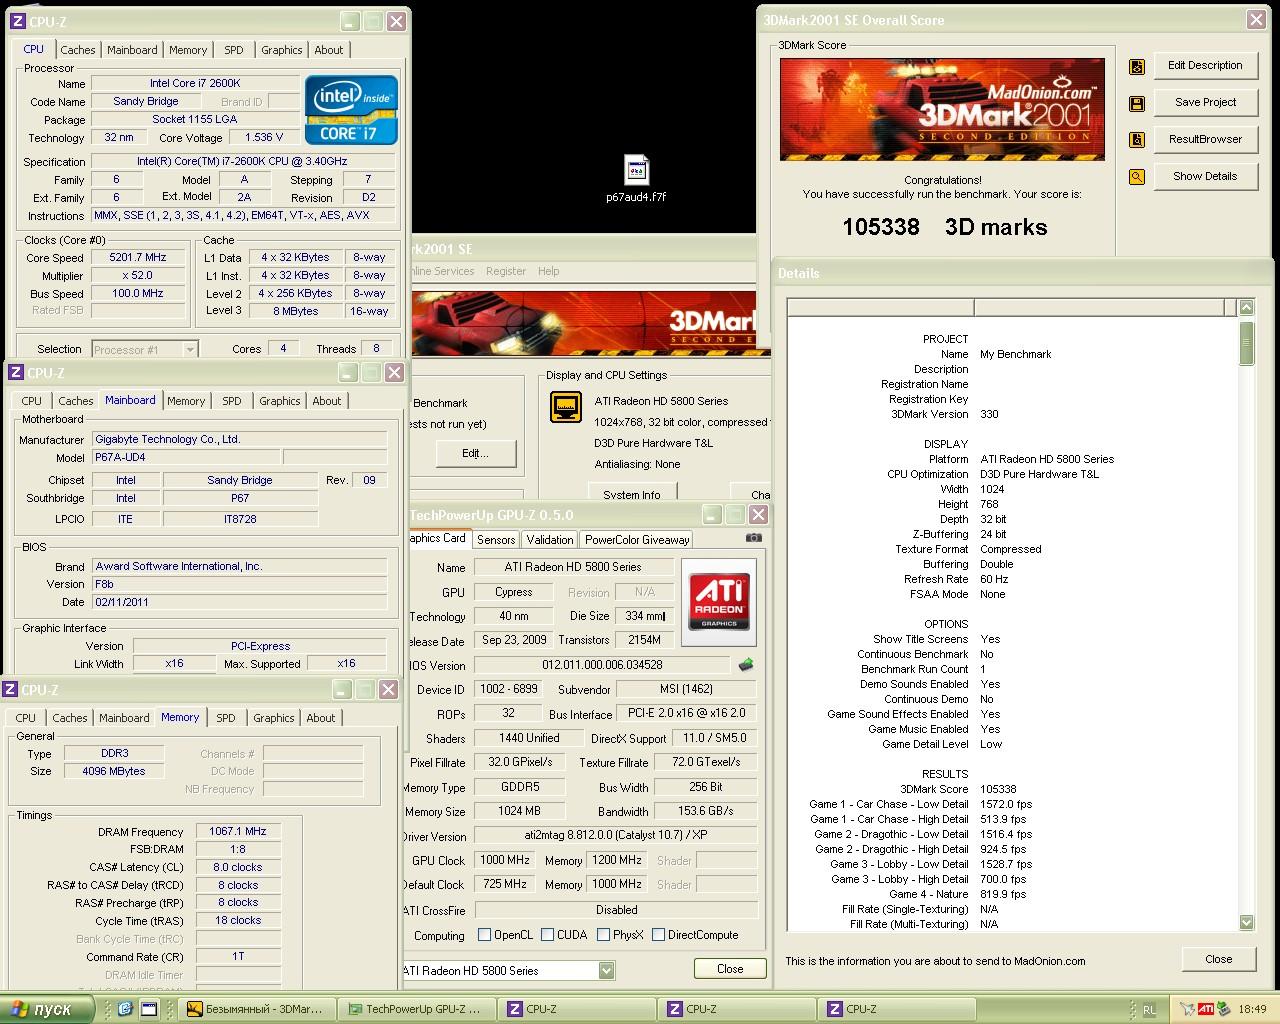
Task: Click the Show Desktop quick launch icon
Action: tap(149, 1009)
